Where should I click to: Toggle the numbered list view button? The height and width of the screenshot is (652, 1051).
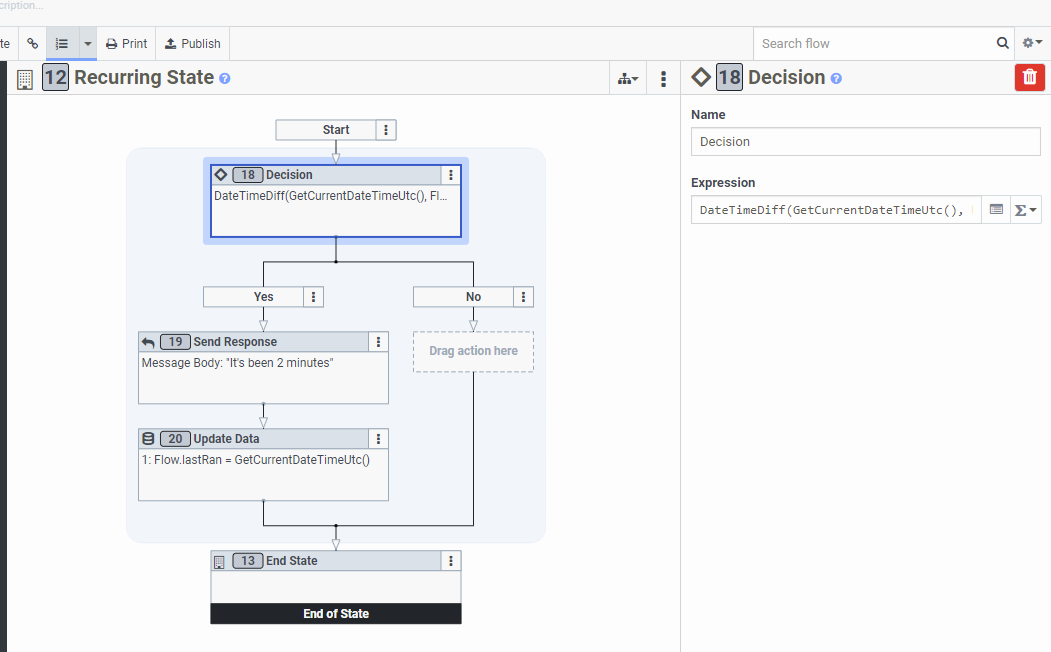point(62,44)
